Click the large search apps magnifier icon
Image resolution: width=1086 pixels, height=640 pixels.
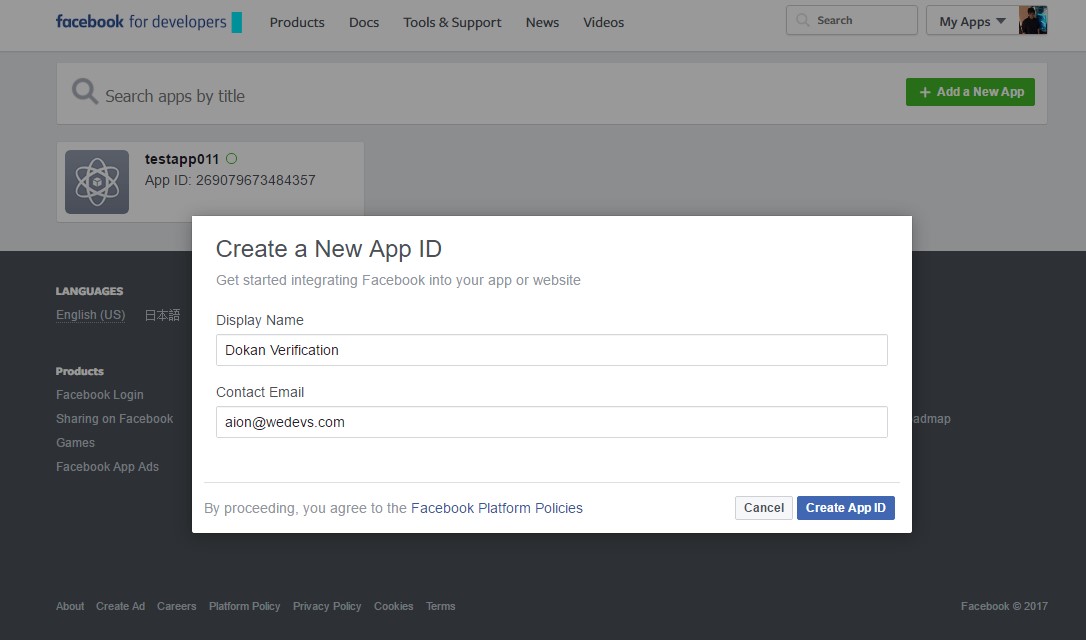(x=84, y=91)
